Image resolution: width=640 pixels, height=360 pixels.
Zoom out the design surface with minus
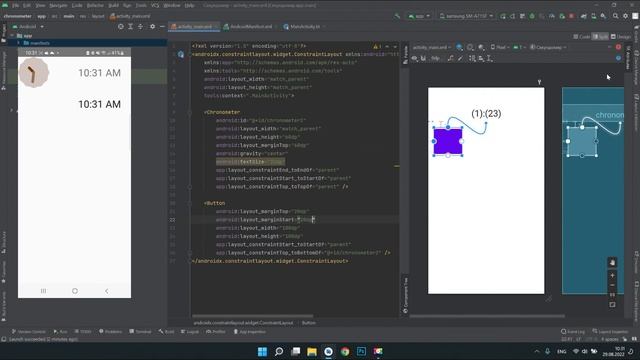612,285
